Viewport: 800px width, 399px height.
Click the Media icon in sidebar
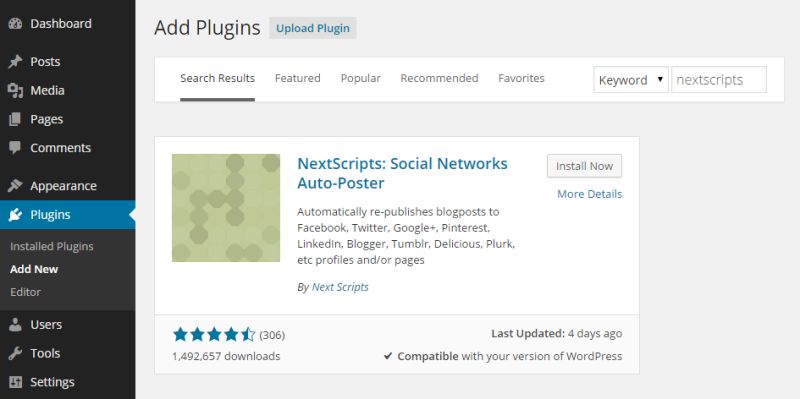point(15,91)
